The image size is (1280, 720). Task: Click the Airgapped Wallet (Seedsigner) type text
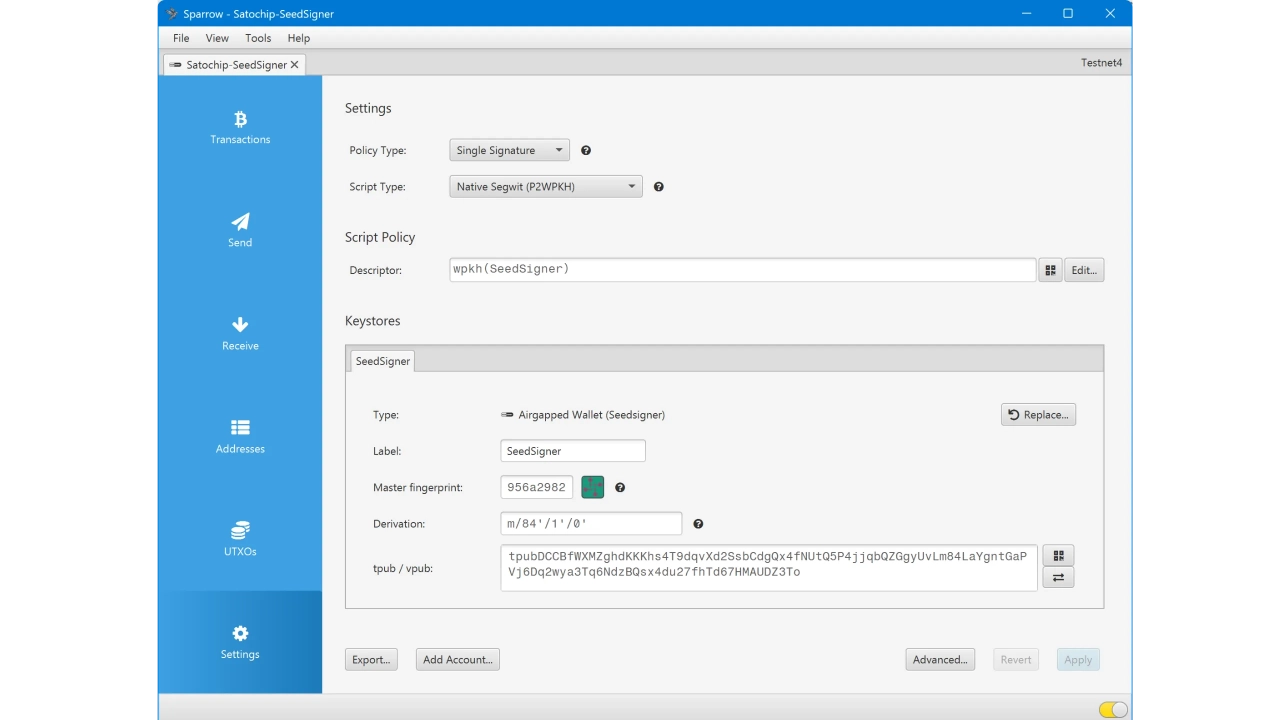click(591, 414)
